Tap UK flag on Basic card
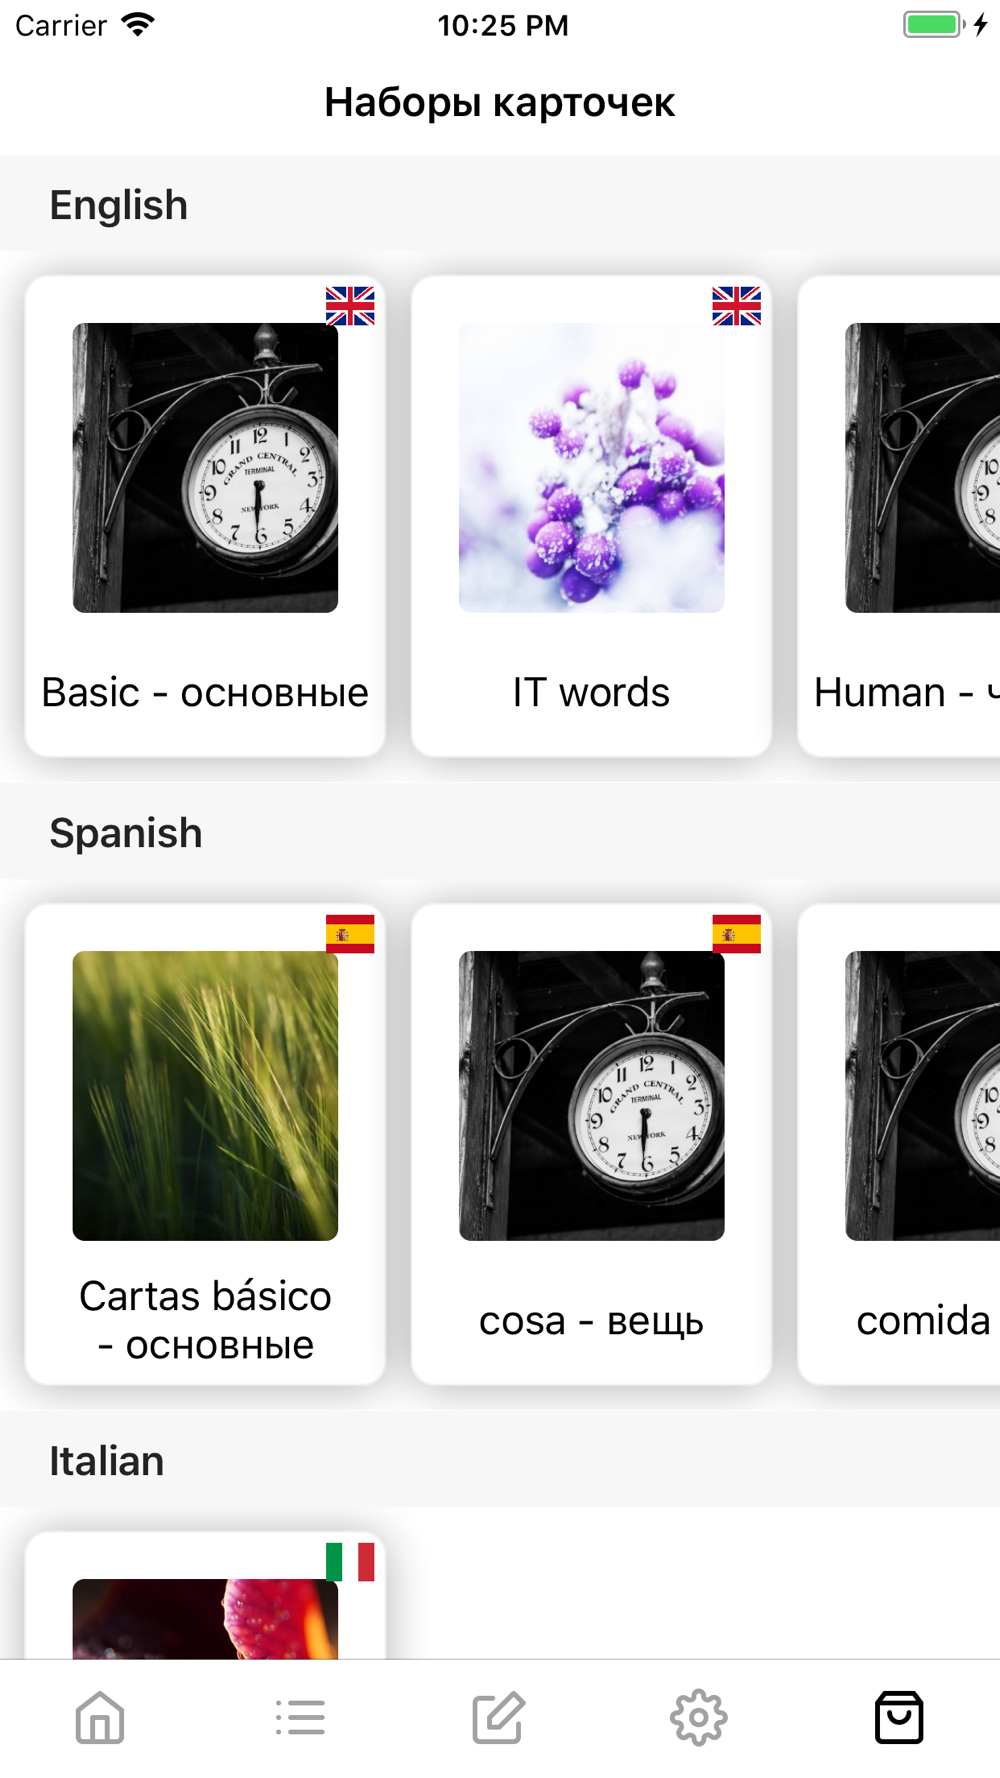The image size is (1000, 1778). [350, 306]
